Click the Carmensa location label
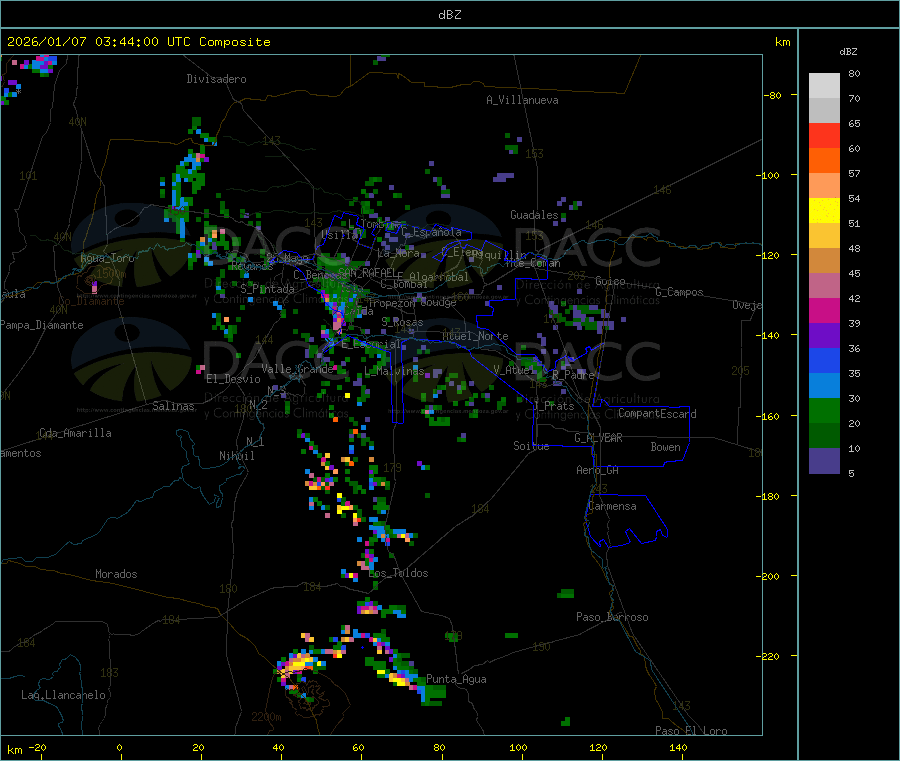900x761 pixels. click(x=612, y=506)
